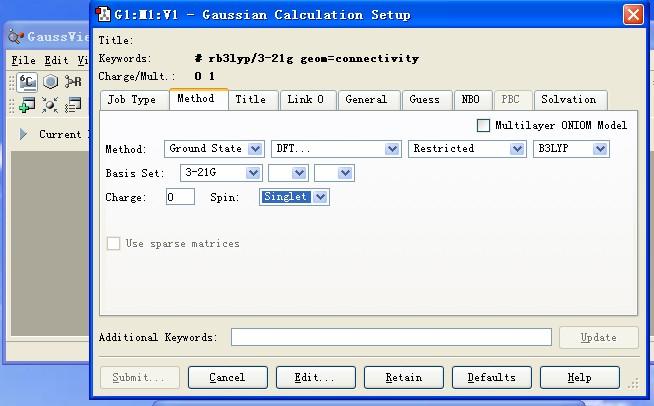Open the File menu in GaussView
Viewport: 654px width, 406px height.
[x=23, y=61]
